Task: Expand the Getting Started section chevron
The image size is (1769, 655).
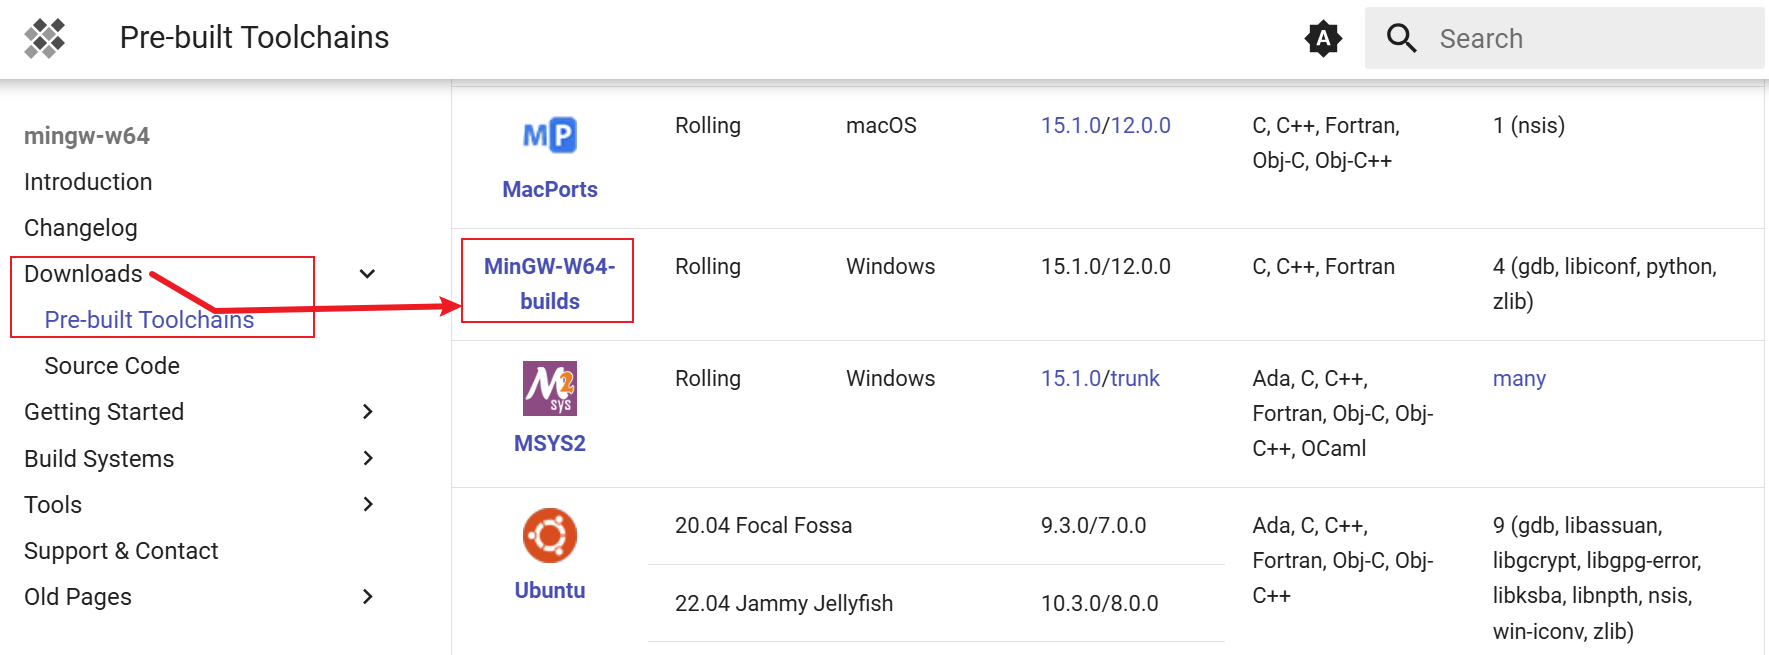Action: coord(367,412)
